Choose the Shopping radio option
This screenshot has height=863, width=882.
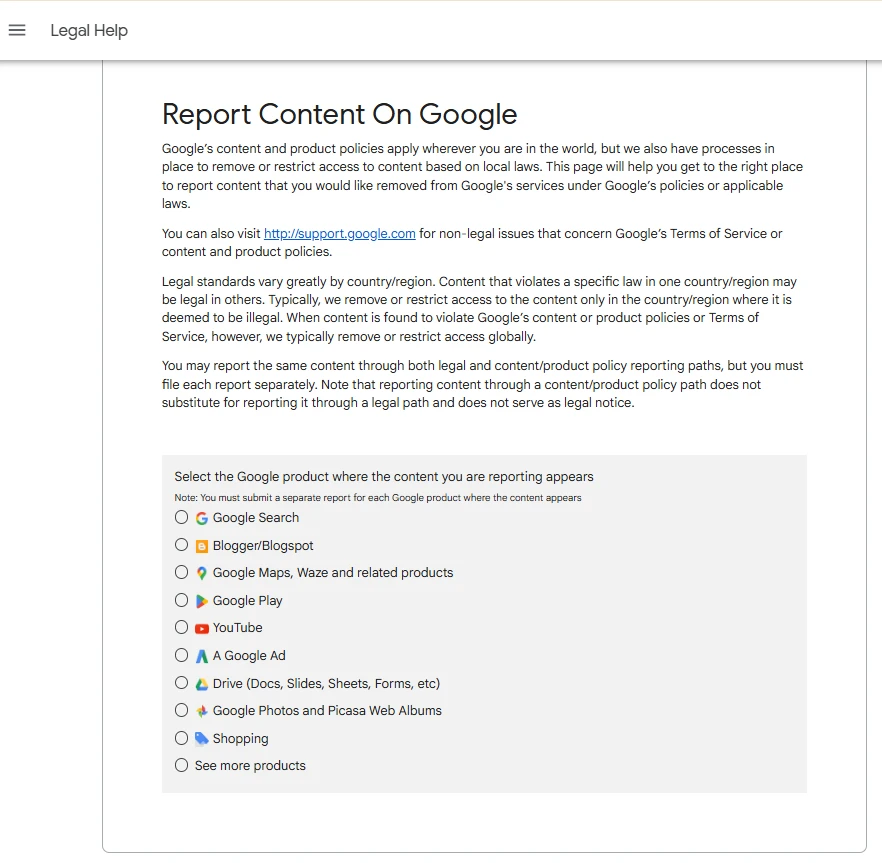pos(181,739)
